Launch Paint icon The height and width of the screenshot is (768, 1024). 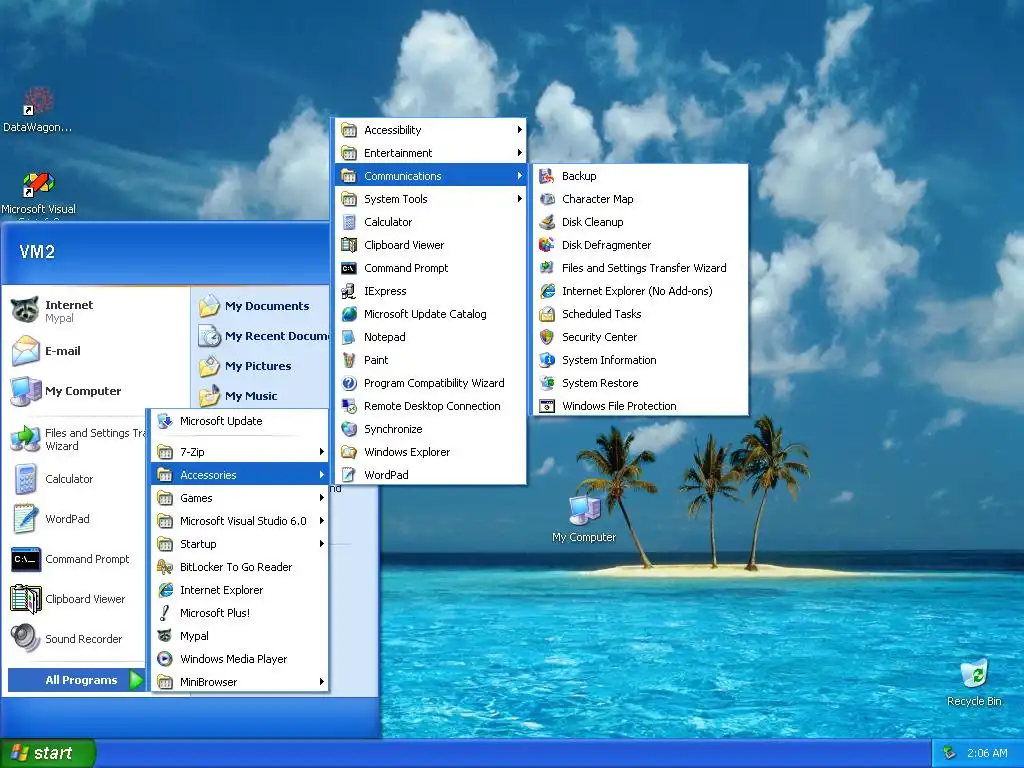(349, 360)
